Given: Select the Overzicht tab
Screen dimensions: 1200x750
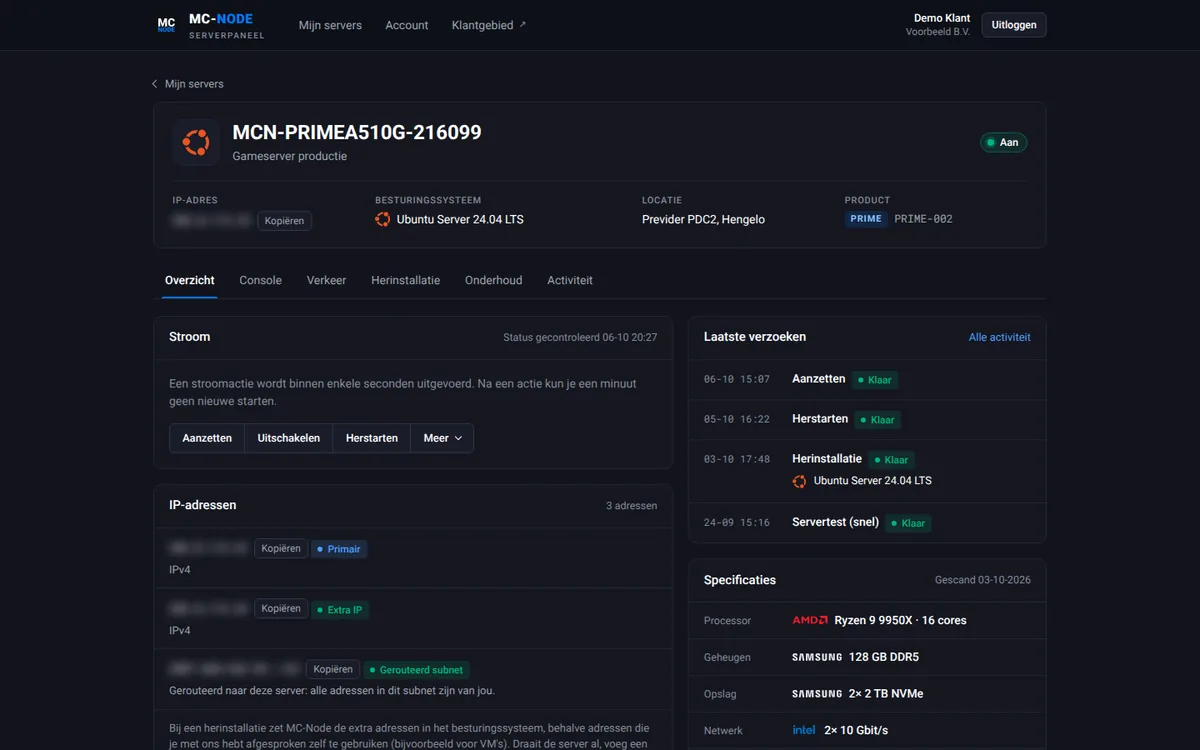Looking at the screenshot, I should click(x=190, y=280).
